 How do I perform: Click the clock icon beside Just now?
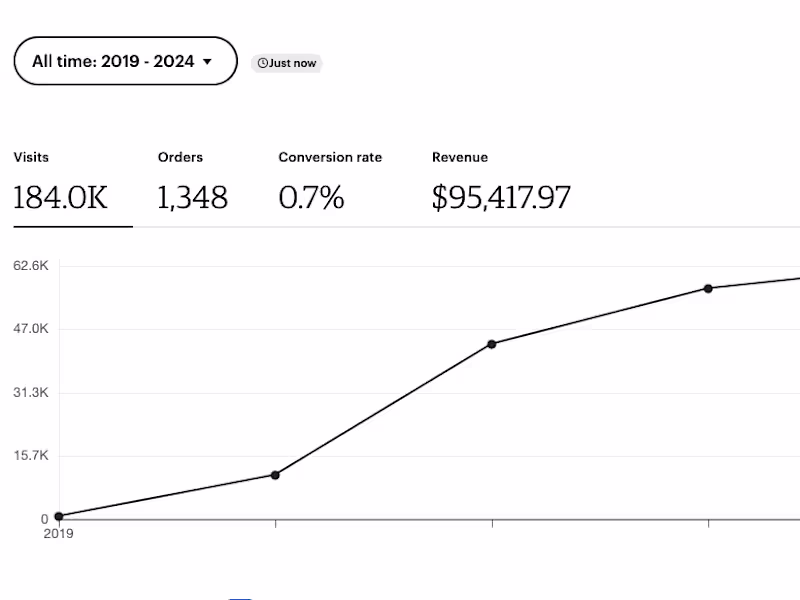click(x=262, y=63)
